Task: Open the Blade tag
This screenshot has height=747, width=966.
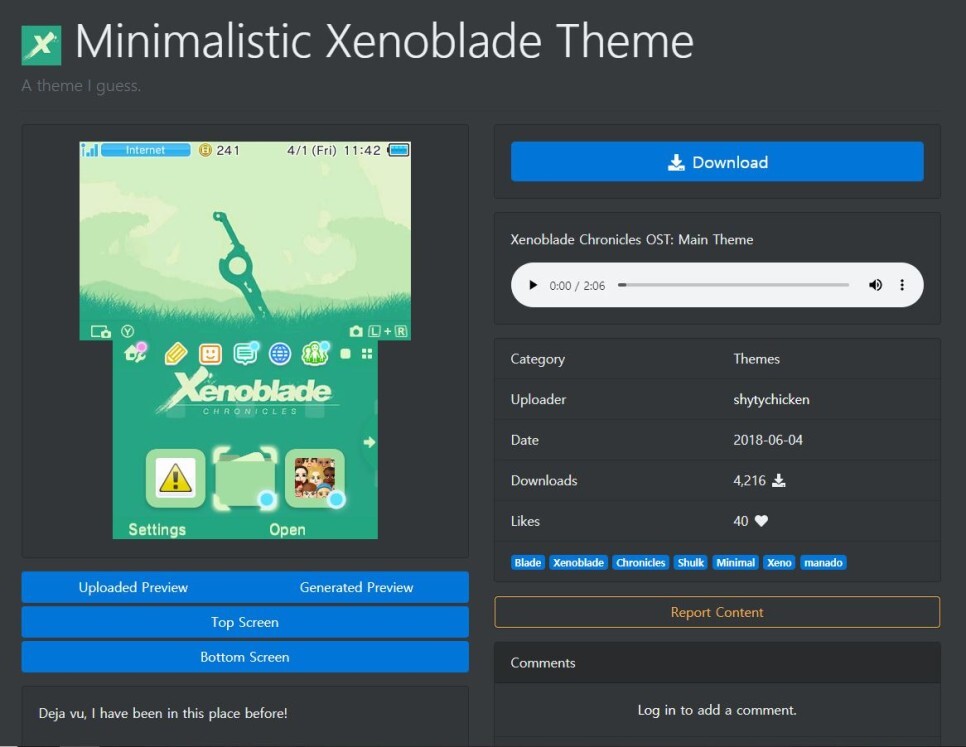Action: [x=528, y=562]
